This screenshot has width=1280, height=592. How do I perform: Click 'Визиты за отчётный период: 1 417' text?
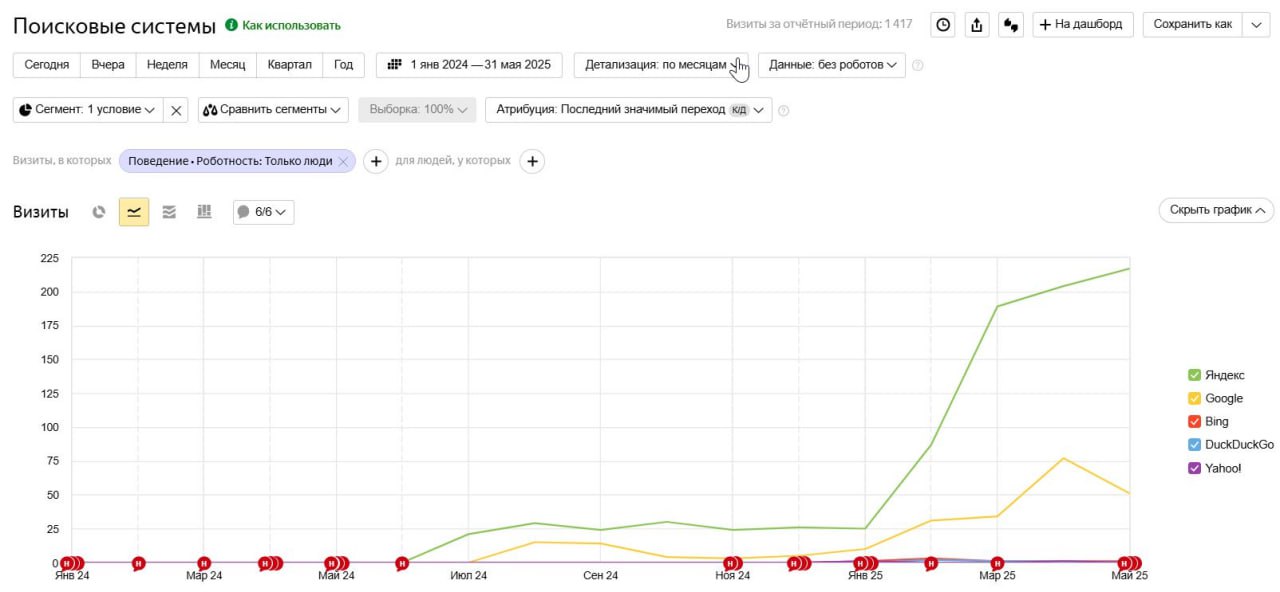(x=819, y=24)
